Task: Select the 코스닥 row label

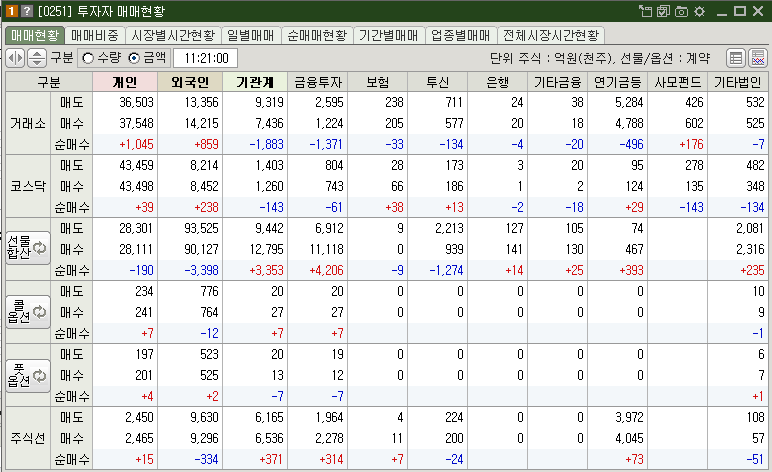Action: tap(28, 186)
